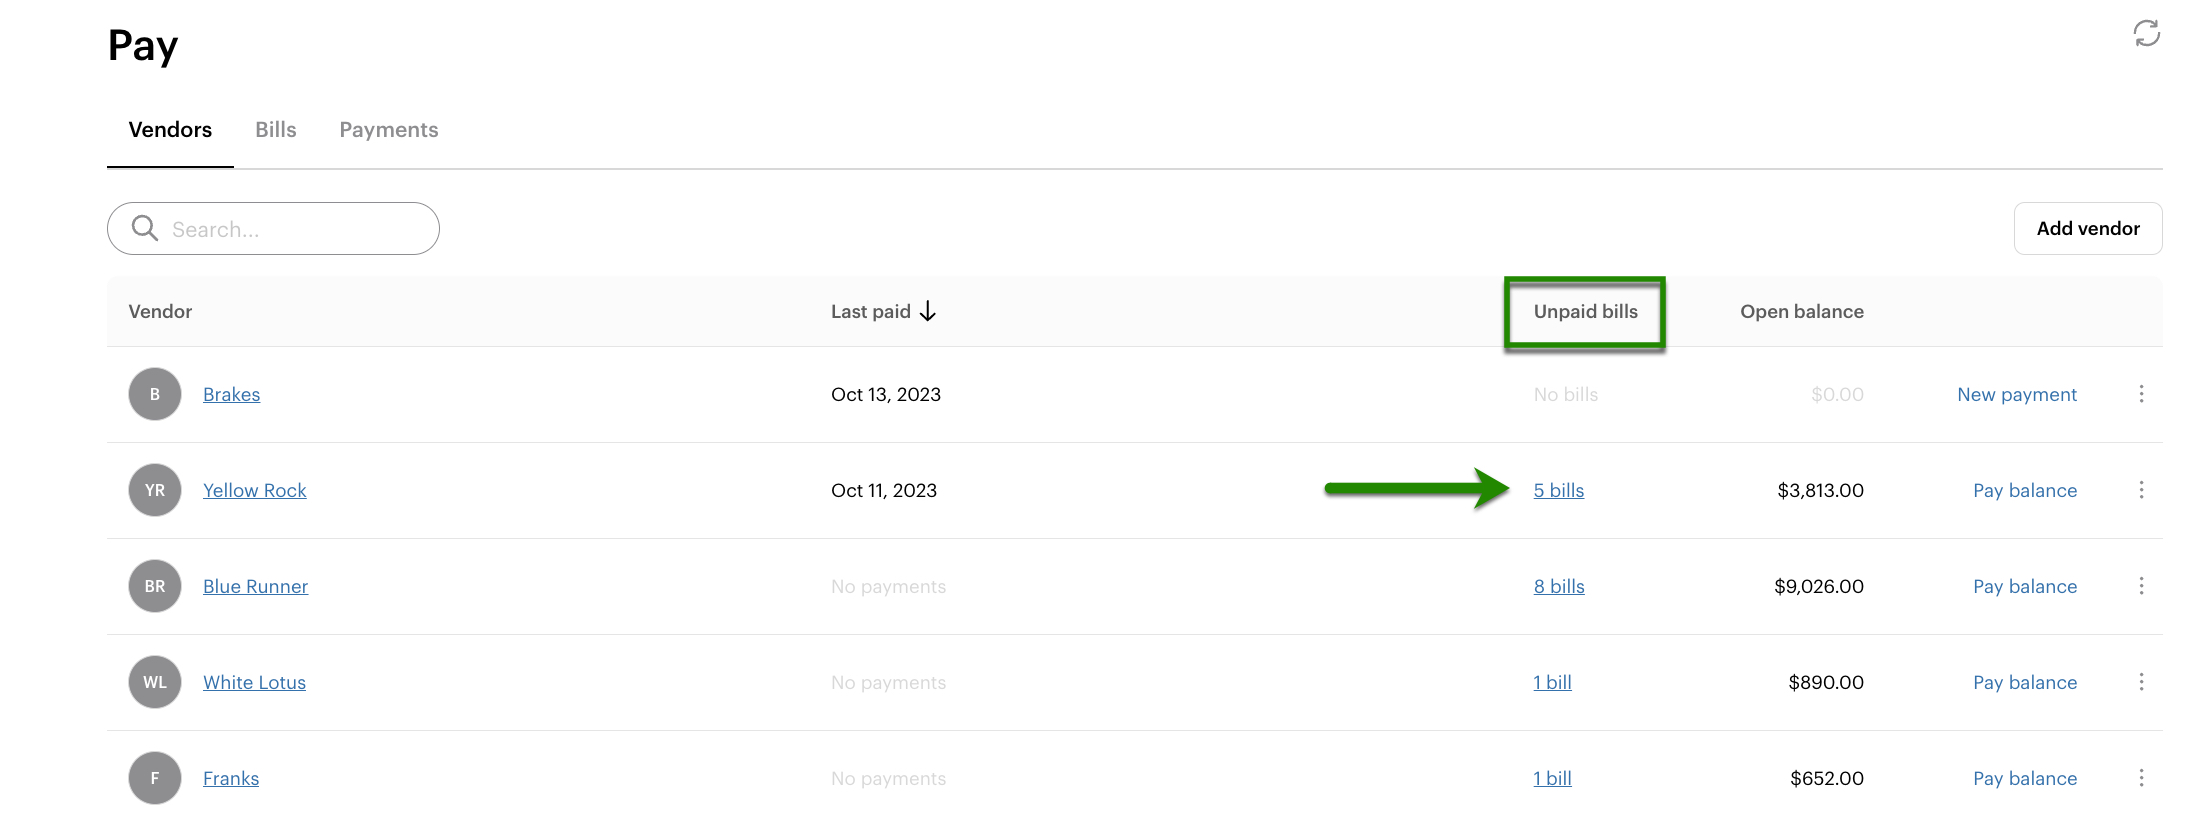Open more options menu for Brakes
Image resolution: width=2206 pixels, height=820 pixels.
point(2141,394)
